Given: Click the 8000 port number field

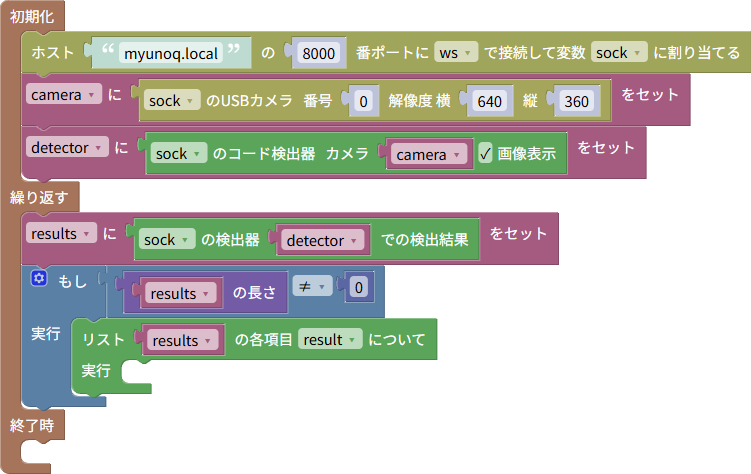Looking at the screenshot, I should pos(319,53).
